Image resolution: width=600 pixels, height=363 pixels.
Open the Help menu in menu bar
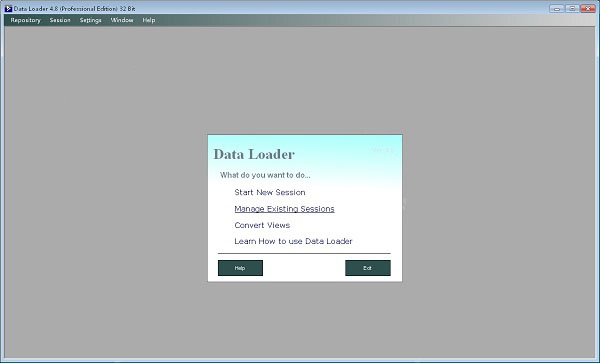tap(149, 20)
